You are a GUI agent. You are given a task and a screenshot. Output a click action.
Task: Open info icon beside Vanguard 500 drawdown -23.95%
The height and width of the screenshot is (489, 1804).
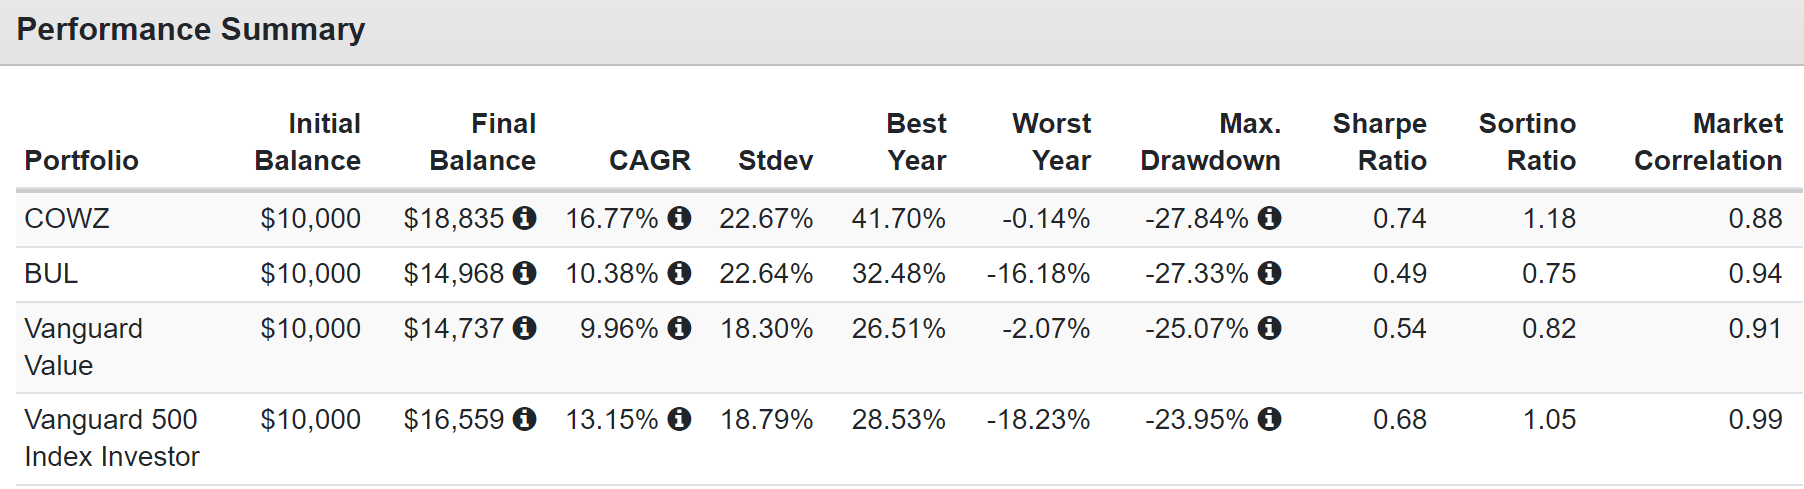point(1269,419)
